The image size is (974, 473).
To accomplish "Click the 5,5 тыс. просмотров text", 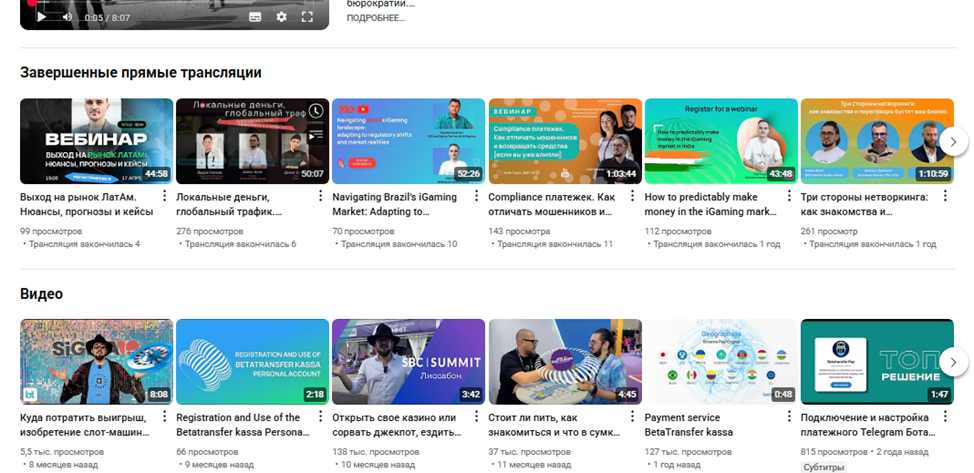I will [x=61, y=452].
